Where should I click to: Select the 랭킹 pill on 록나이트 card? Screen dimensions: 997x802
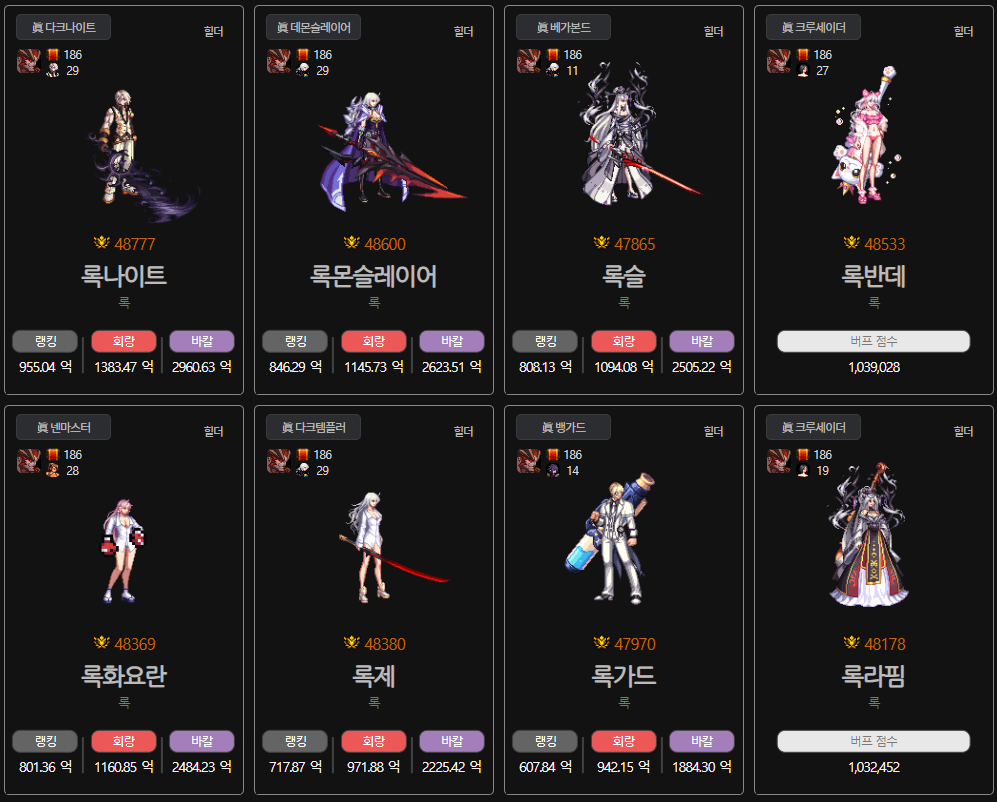pyautogui.click(x=45, y=342)
